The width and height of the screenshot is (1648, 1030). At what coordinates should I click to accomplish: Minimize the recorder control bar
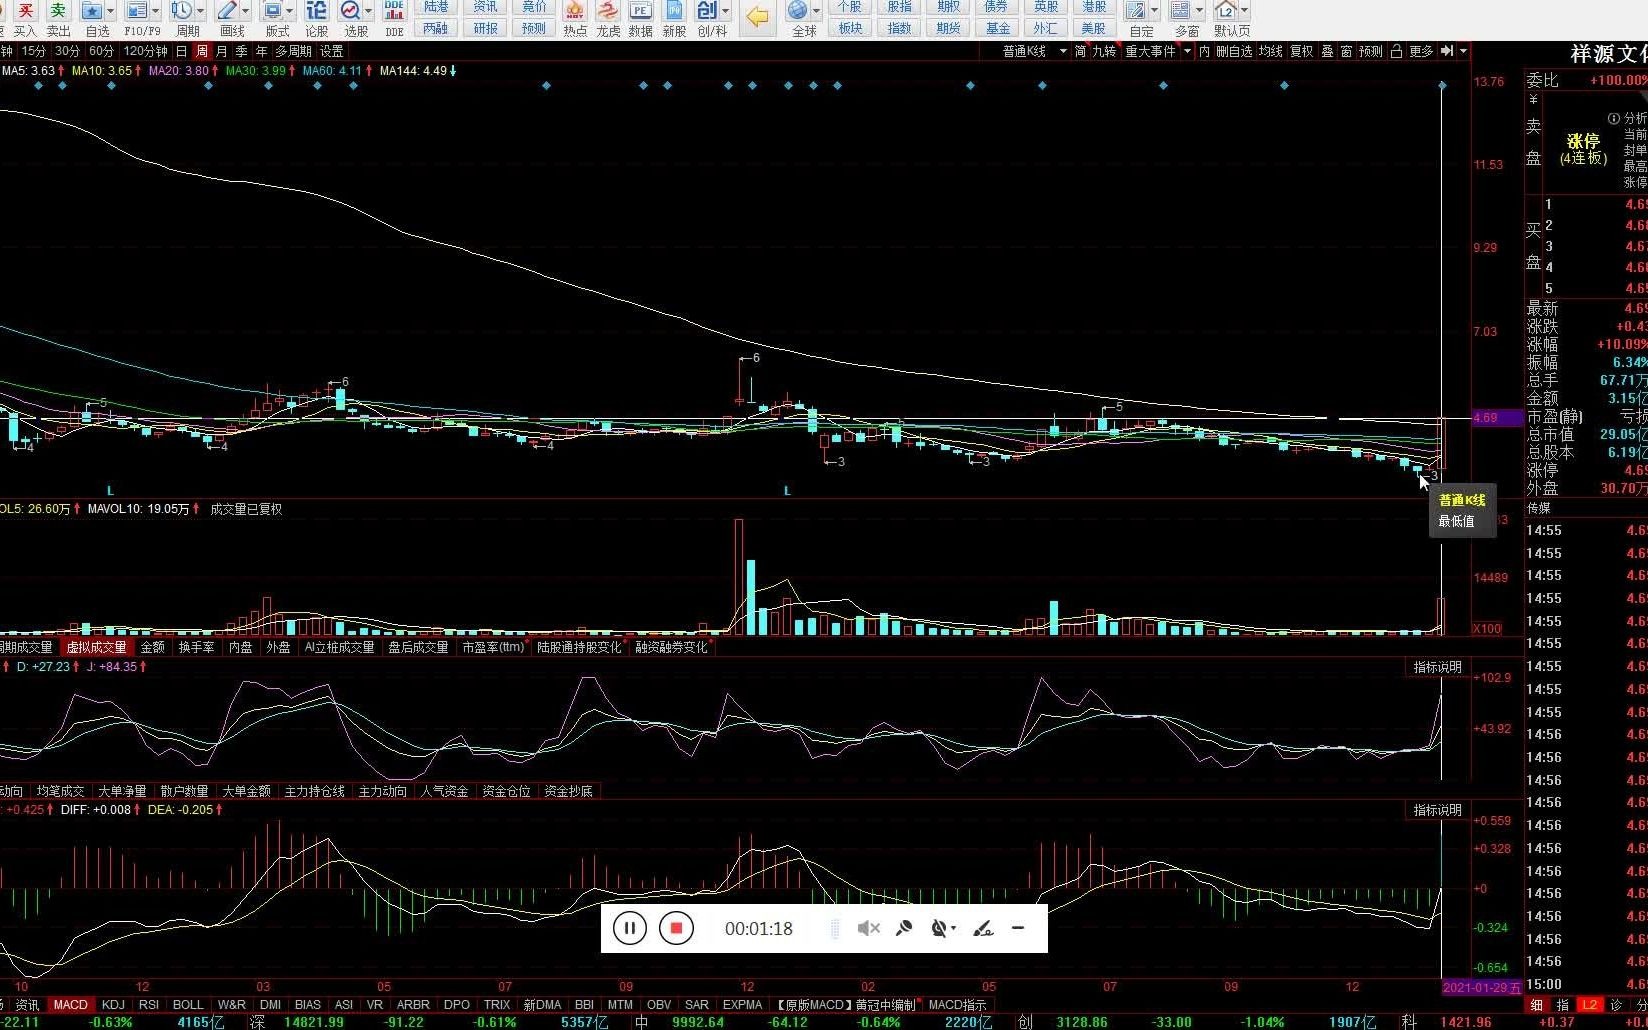[x=1018, y=928]
